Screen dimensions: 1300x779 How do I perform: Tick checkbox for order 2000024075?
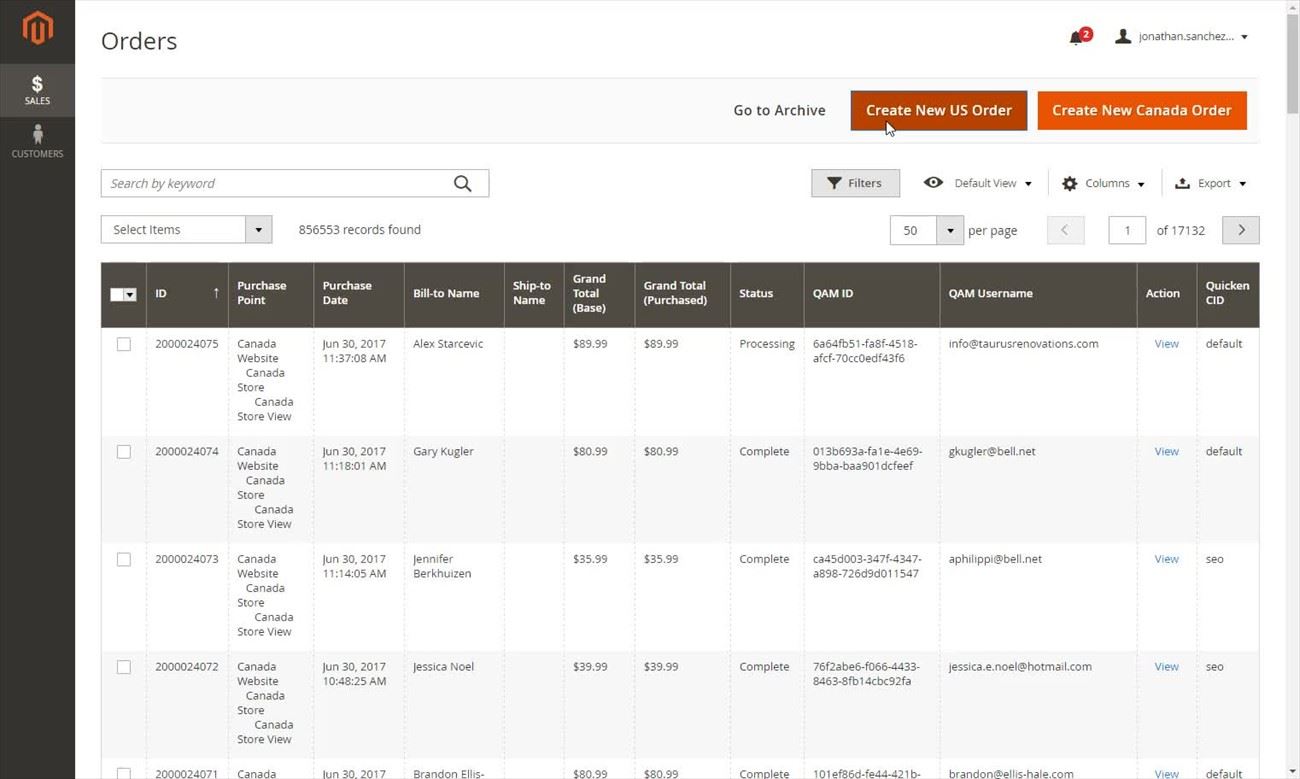124,344
